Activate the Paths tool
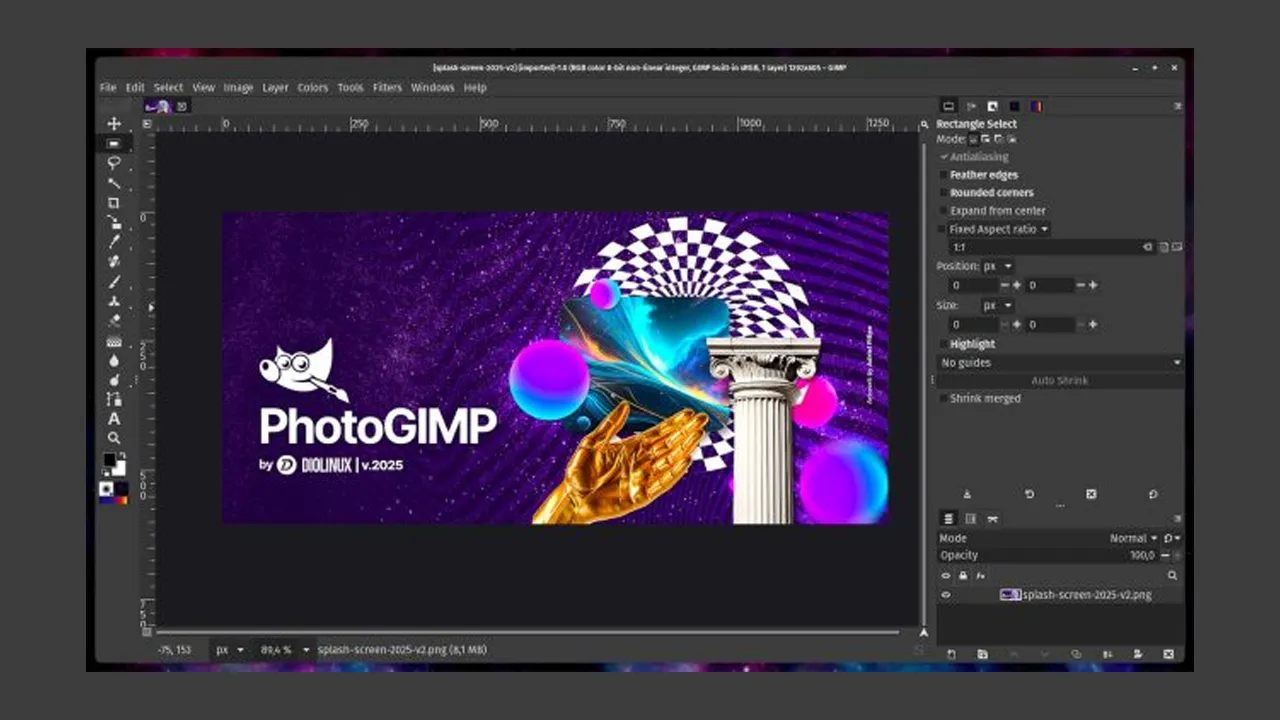Viewport: 1280px width, 720px height. coord(114,399)
